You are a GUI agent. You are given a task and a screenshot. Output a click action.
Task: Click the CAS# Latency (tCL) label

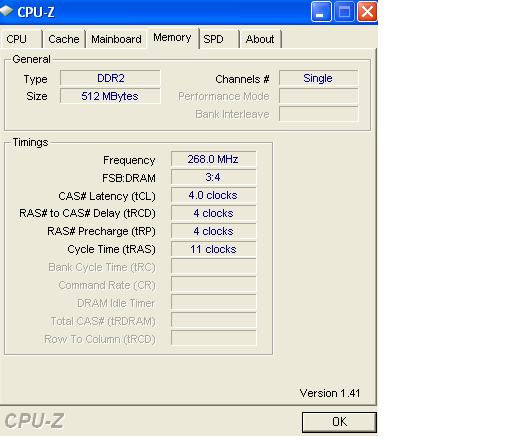pyautogui.click(x=107, y=196)
